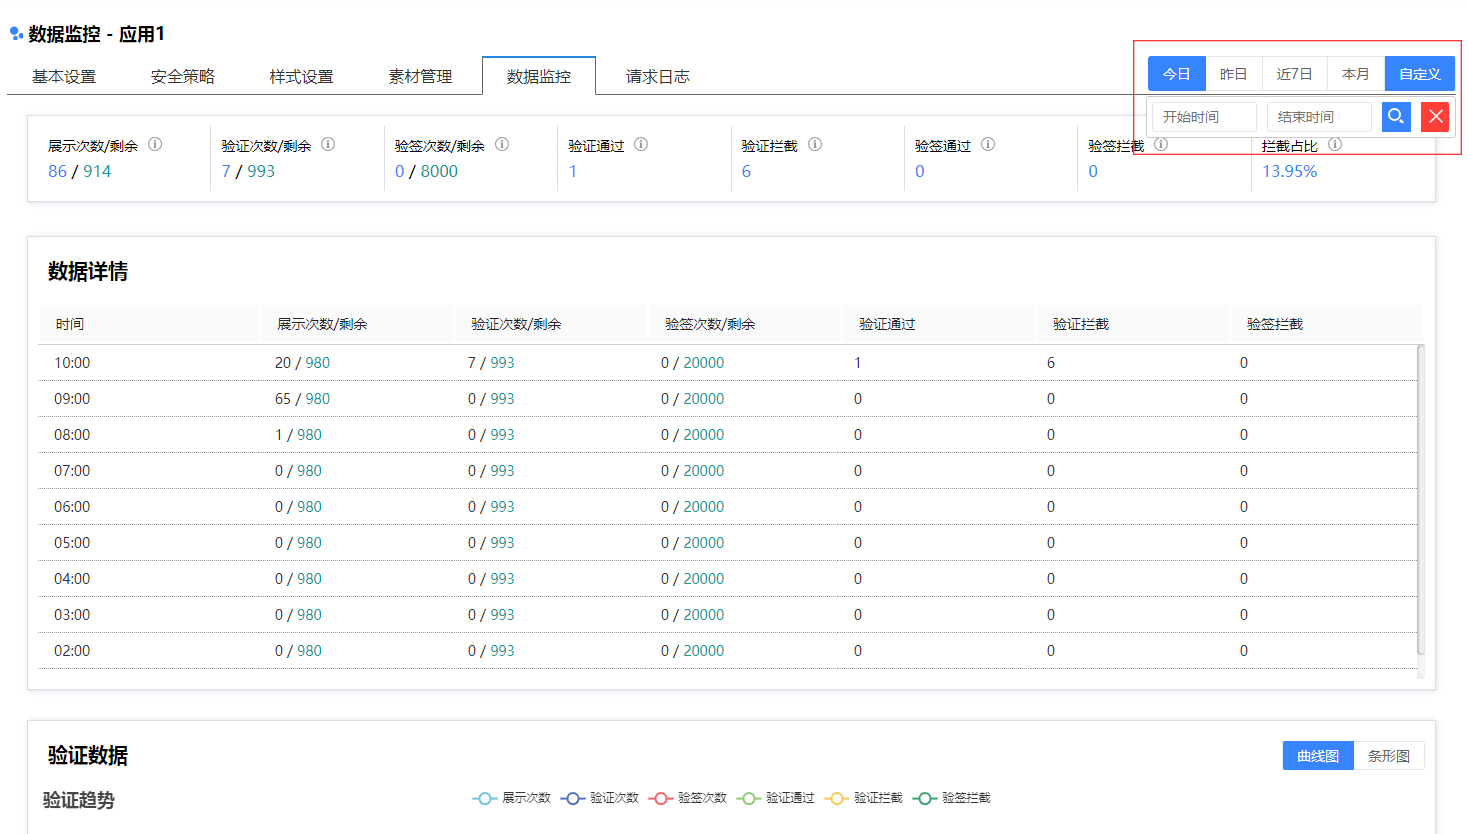Click info icon beside 验证次数/剩余 summary
The image size is (1468, 834).
coord(328,144)
